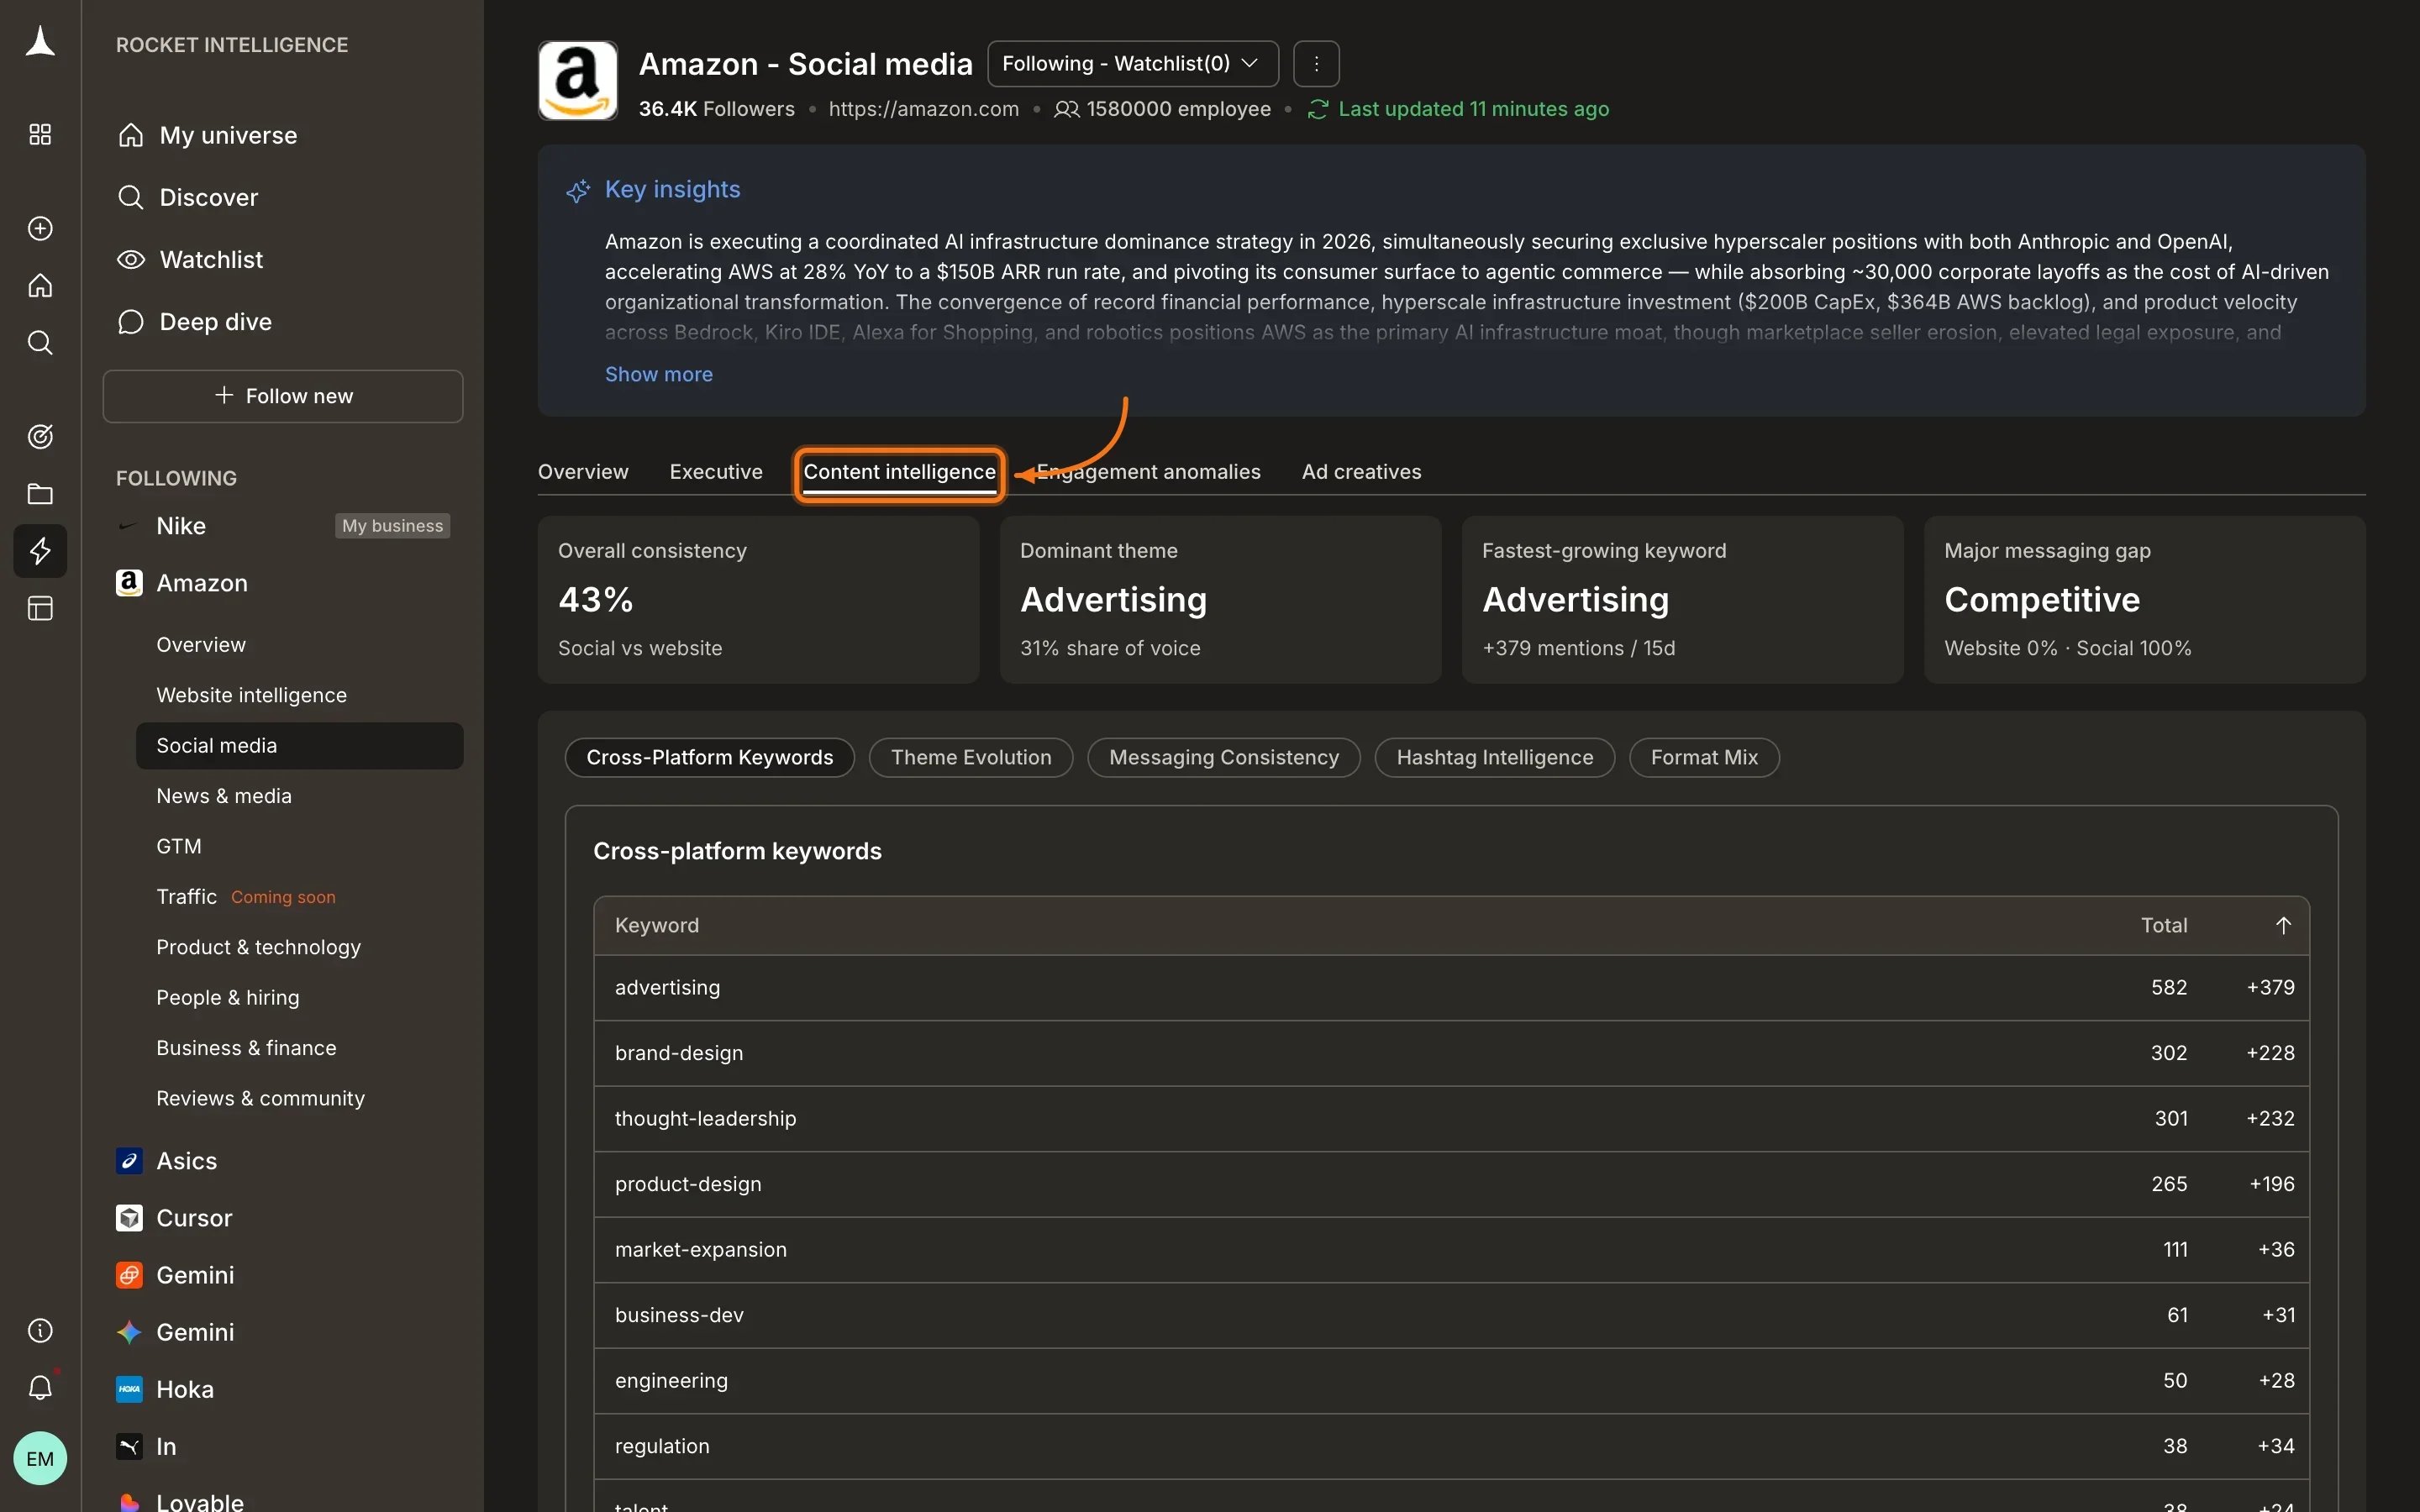The image size is (2420, 1512).
Task: Click the market-expansion keyword row
Action: pos(1451,1250)
